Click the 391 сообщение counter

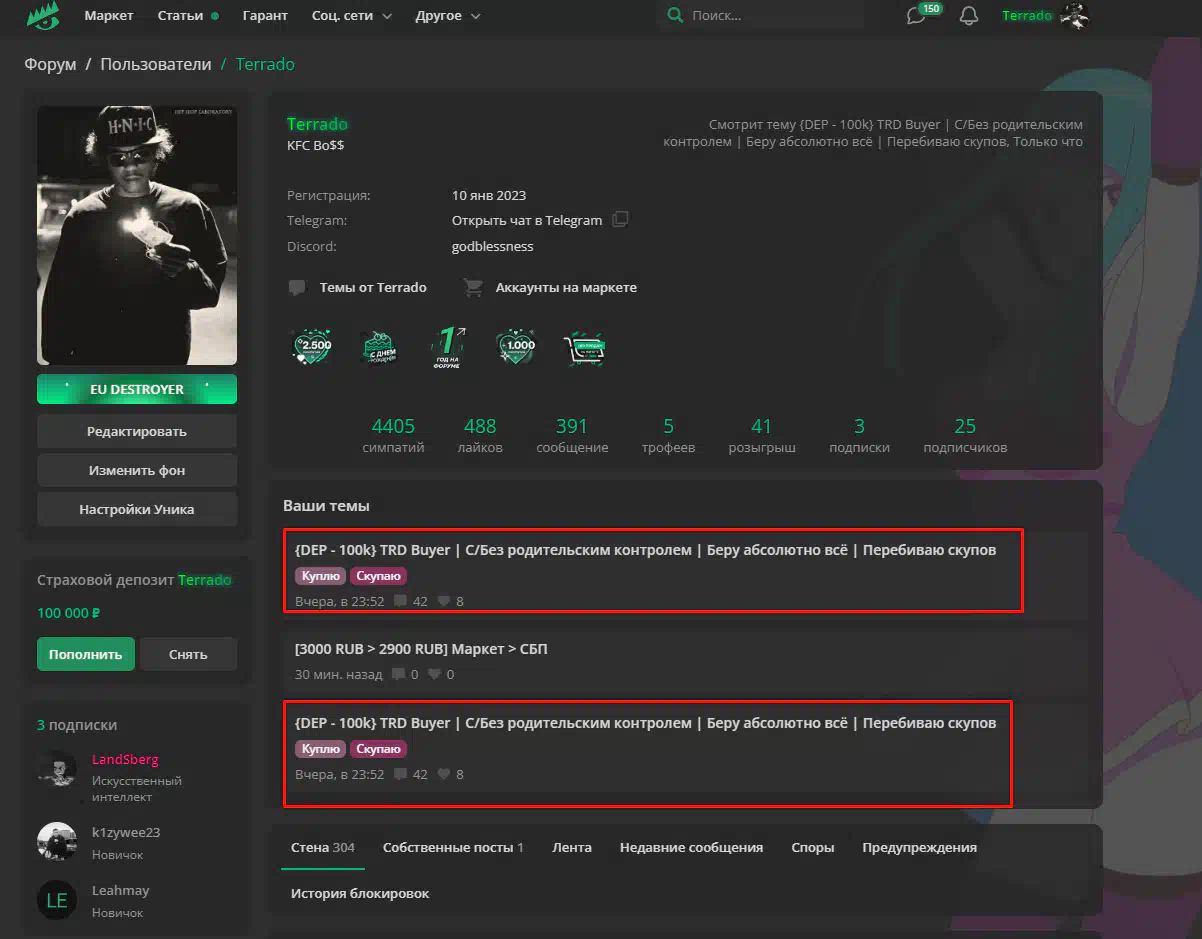[572, 436]
